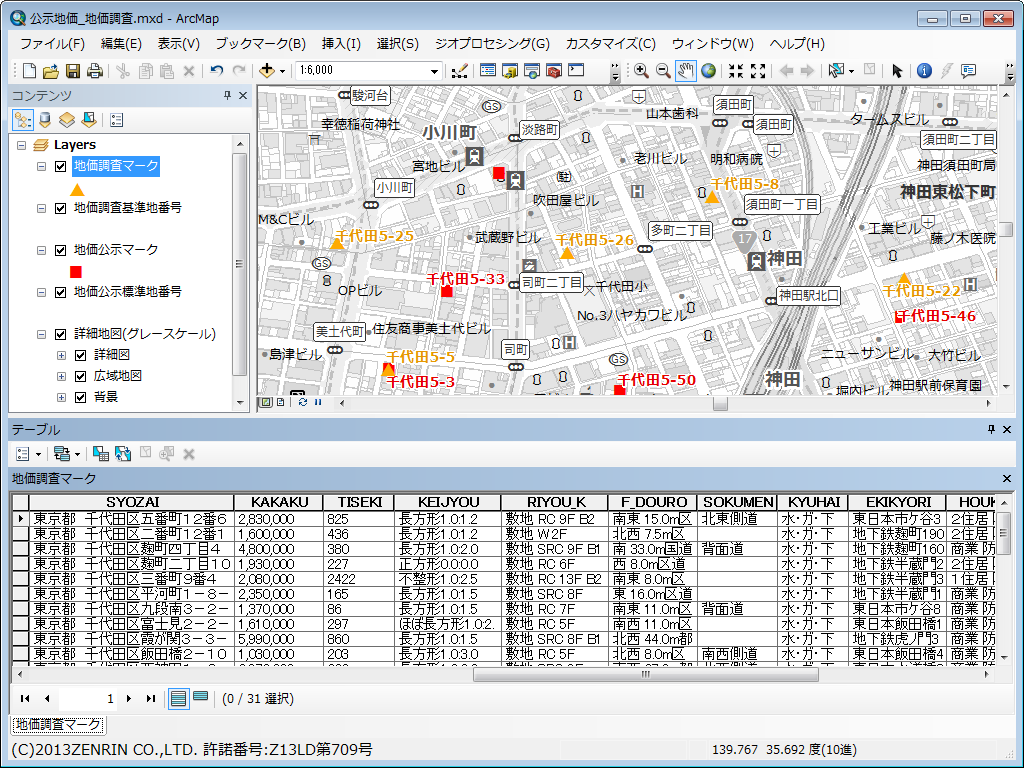Screen dimensions: 1024x768
Task: Toggle 広域地図 sublayer checkbox
Action: tap(81, 376)
